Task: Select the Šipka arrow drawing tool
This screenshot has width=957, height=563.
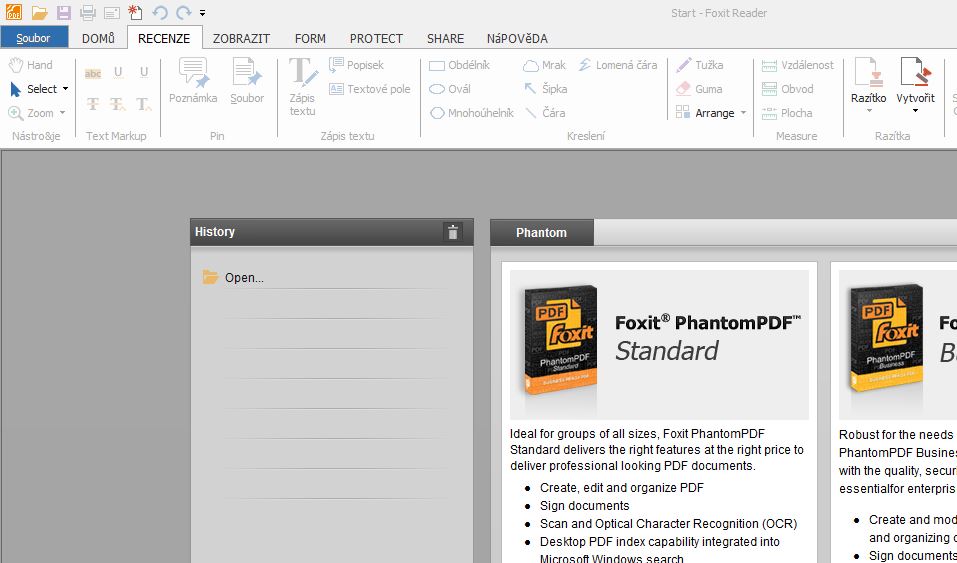Action: tap(546, 89)
